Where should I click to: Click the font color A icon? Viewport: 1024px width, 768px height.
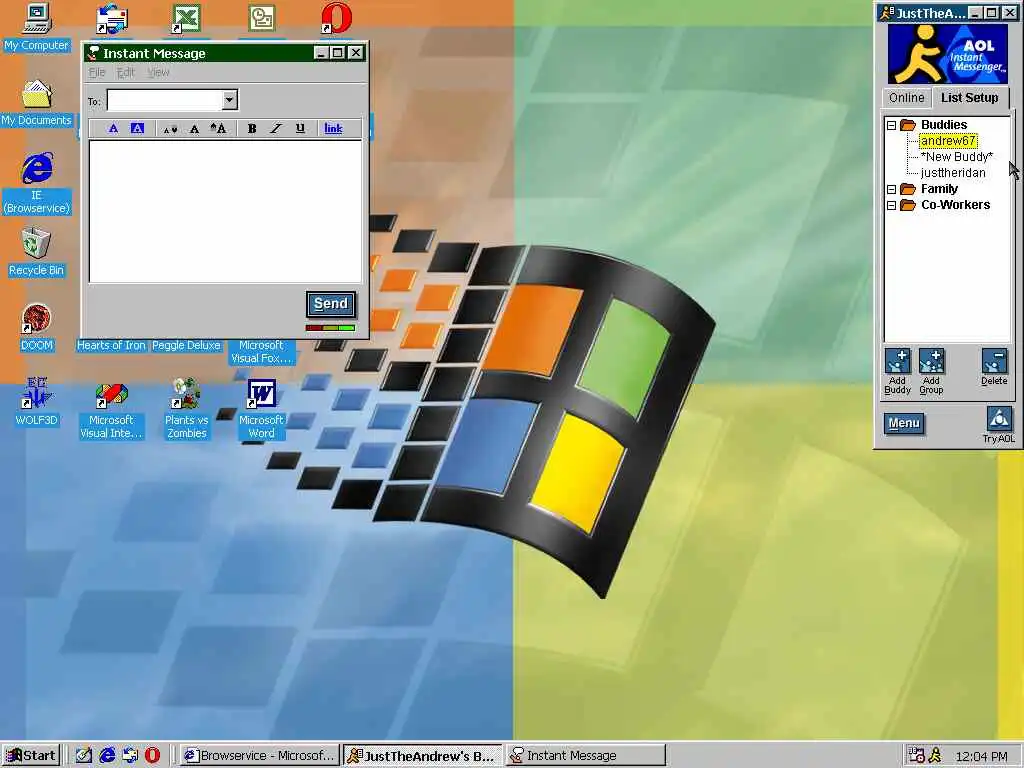(113, 129)
